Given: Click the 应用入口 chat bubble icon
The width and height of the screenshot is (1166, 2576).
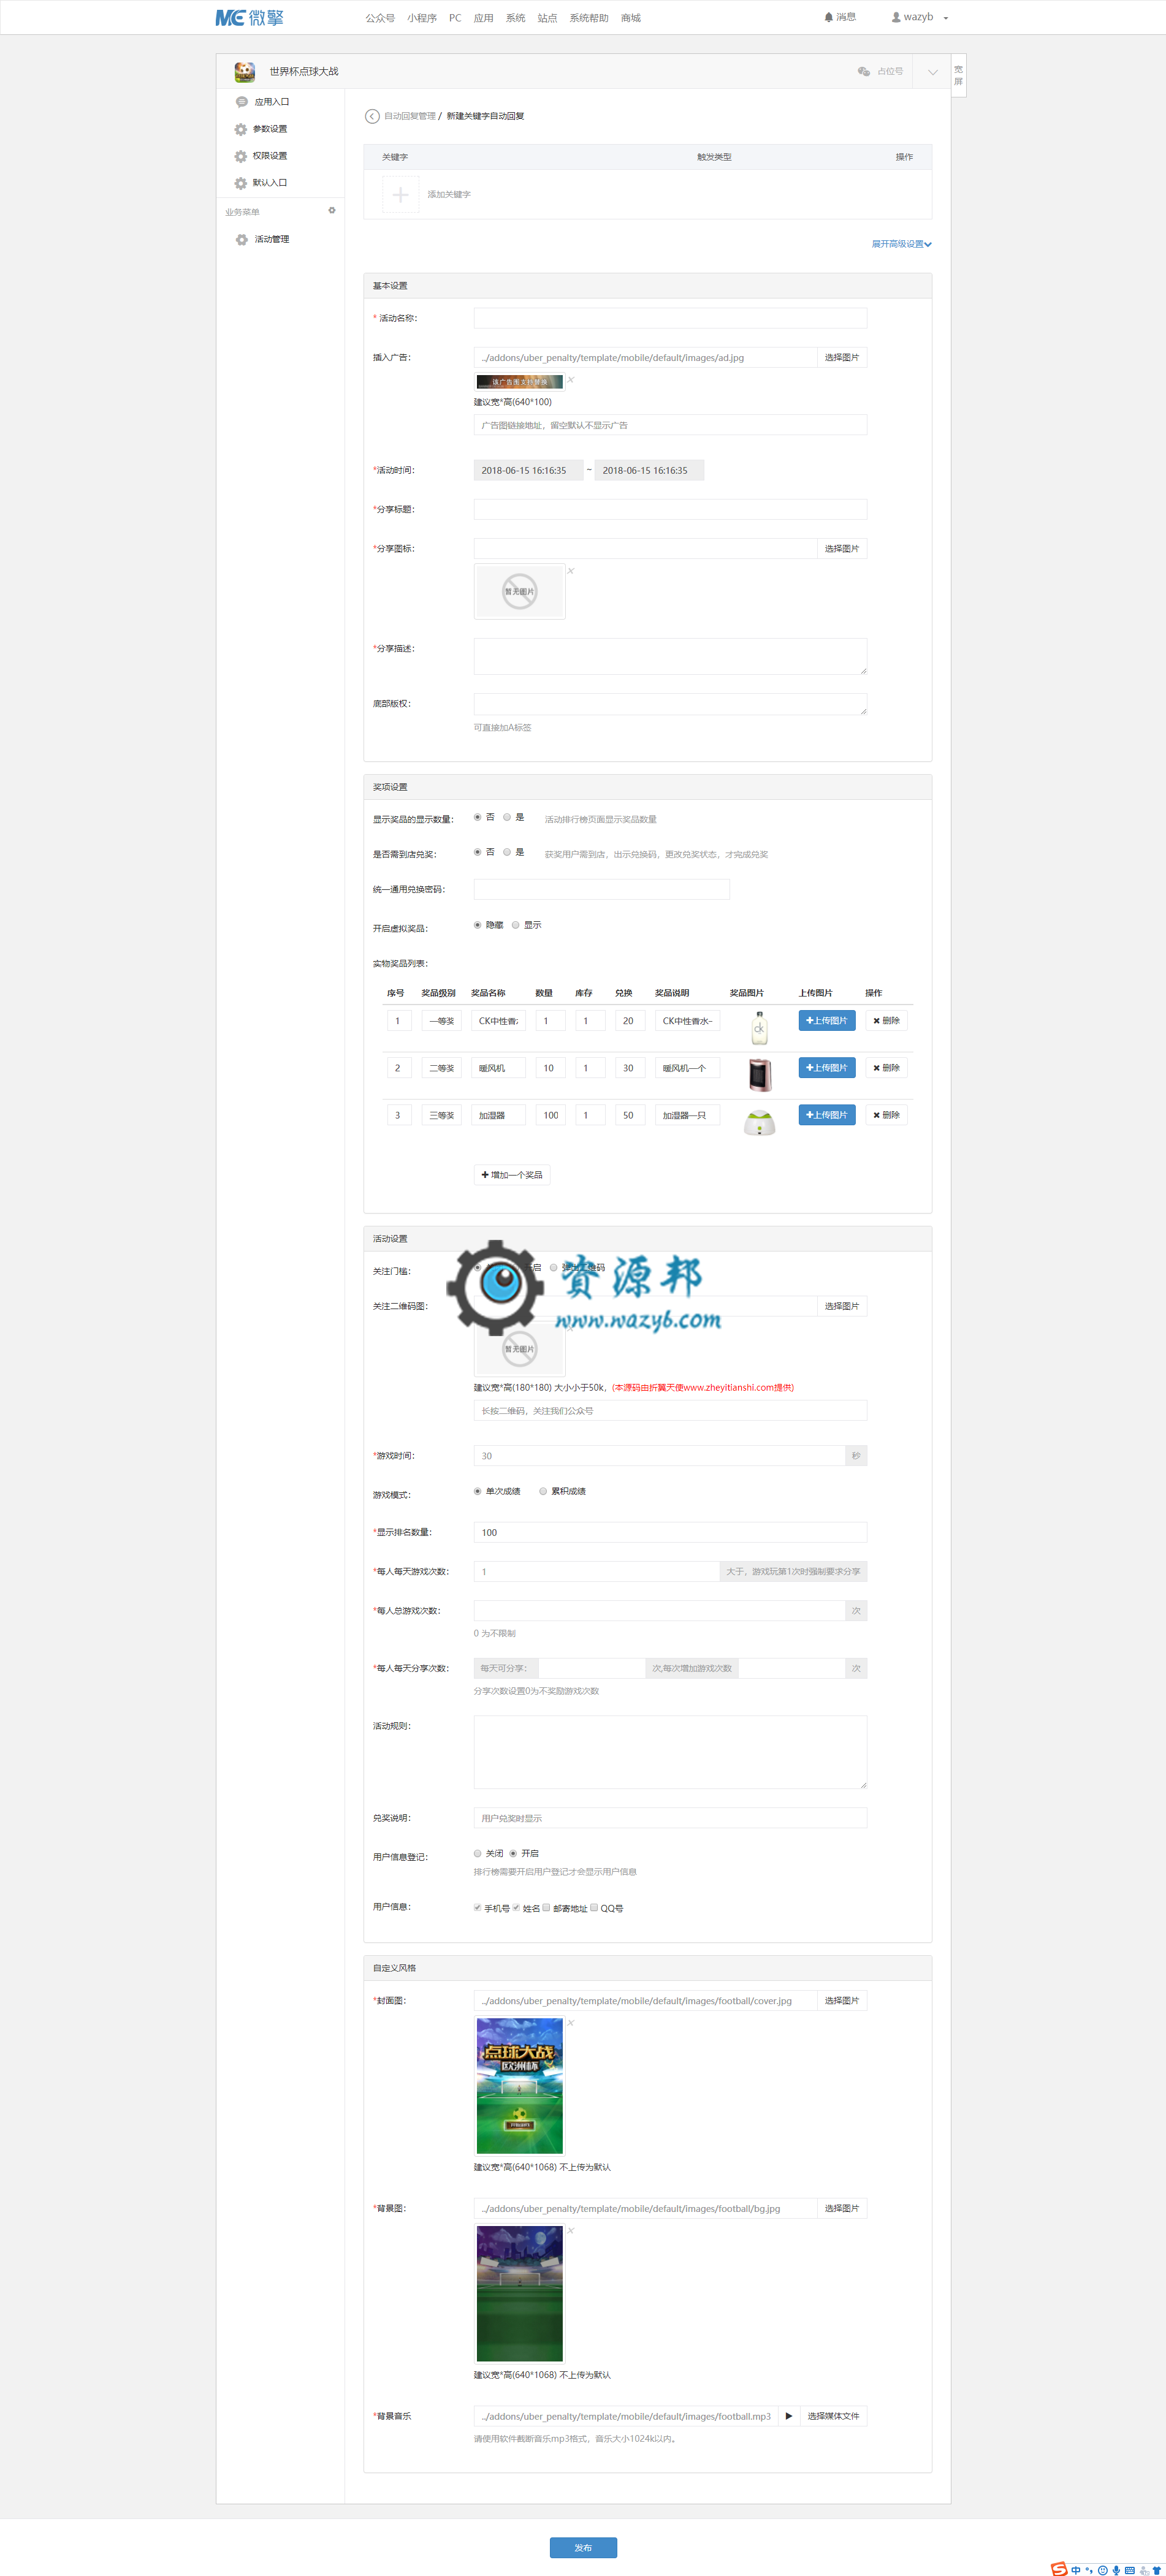Looking at the screenshot, I should click(241, 102).
